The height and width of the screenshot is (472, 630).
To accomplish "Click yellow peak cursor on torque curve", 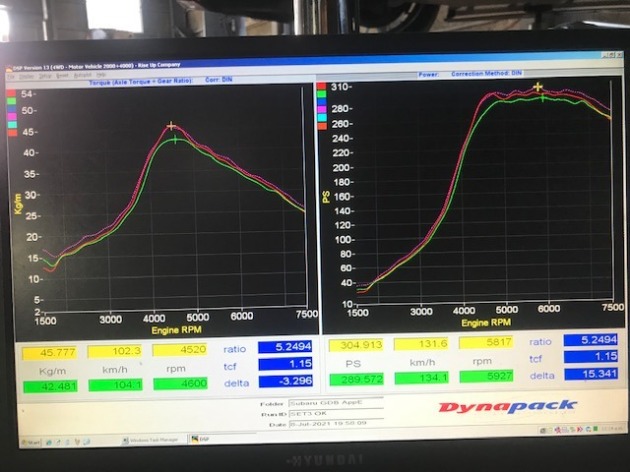I will click(172, 126).
